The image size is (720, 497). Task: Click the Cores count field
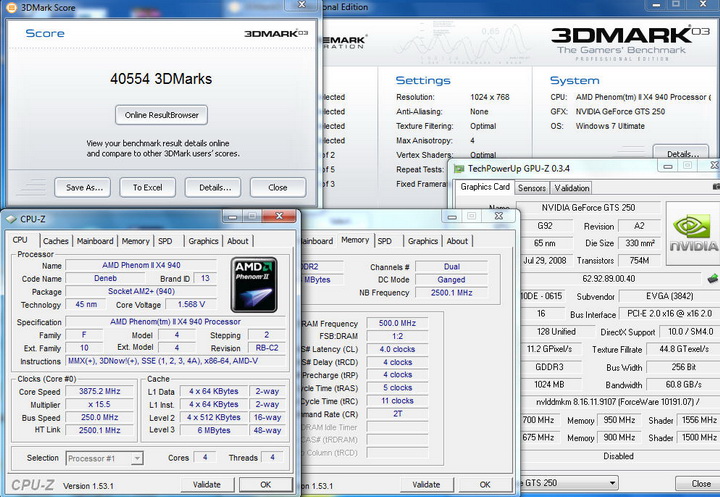(x=205, y=457)
